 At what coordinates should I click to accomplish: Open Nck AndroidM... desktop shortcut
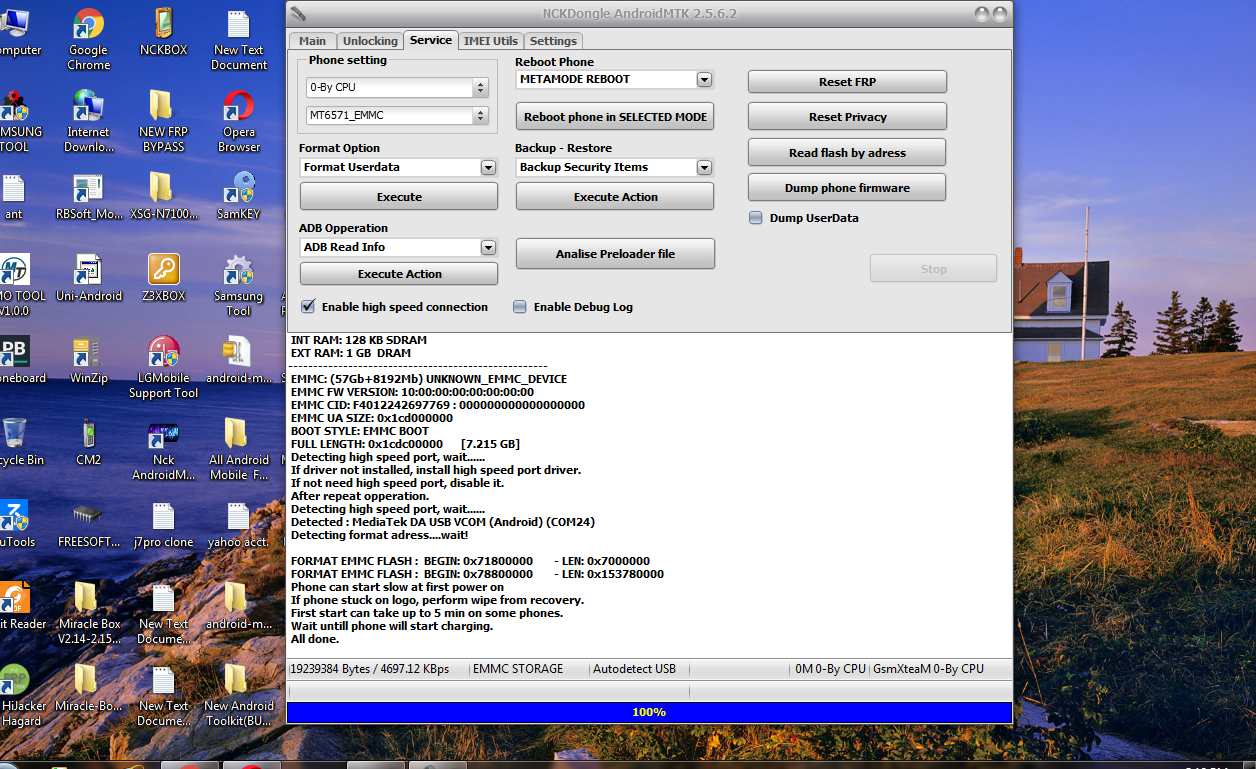tap(163, 450)
